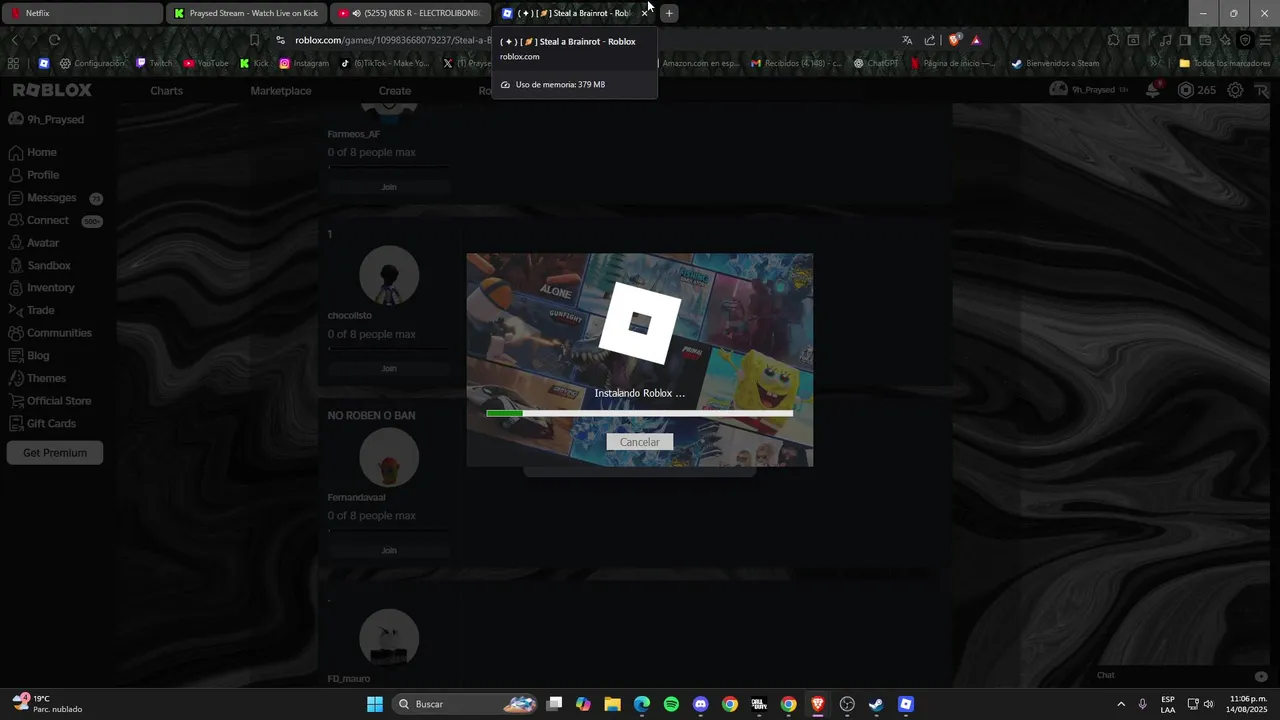
Task: Click the chocolisto avatar thumbnail
Action: point(389,275)
